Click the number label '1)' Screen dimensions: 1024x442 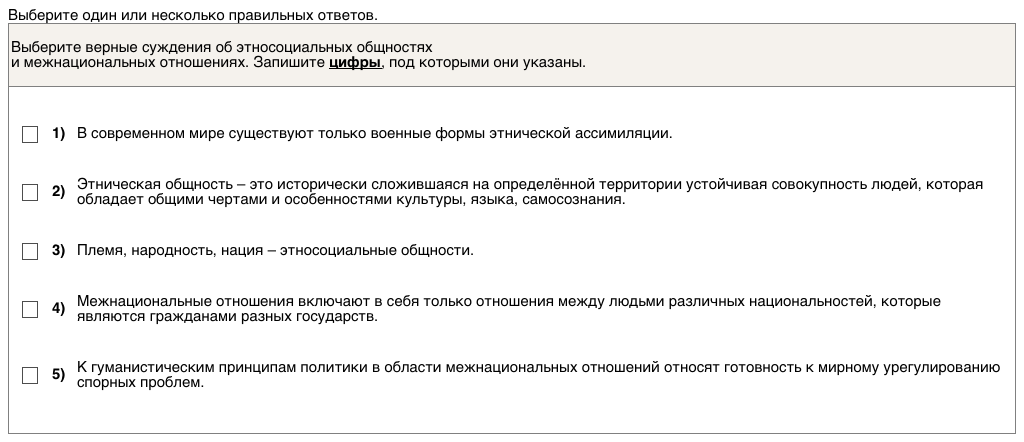point(58,133)
